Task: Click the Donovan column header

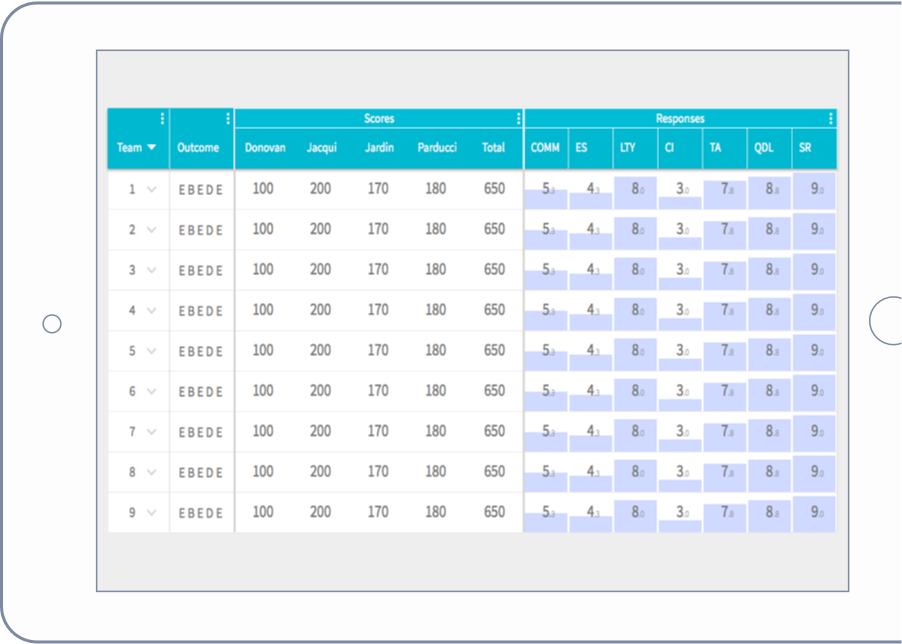Action: tap(265, 148)
